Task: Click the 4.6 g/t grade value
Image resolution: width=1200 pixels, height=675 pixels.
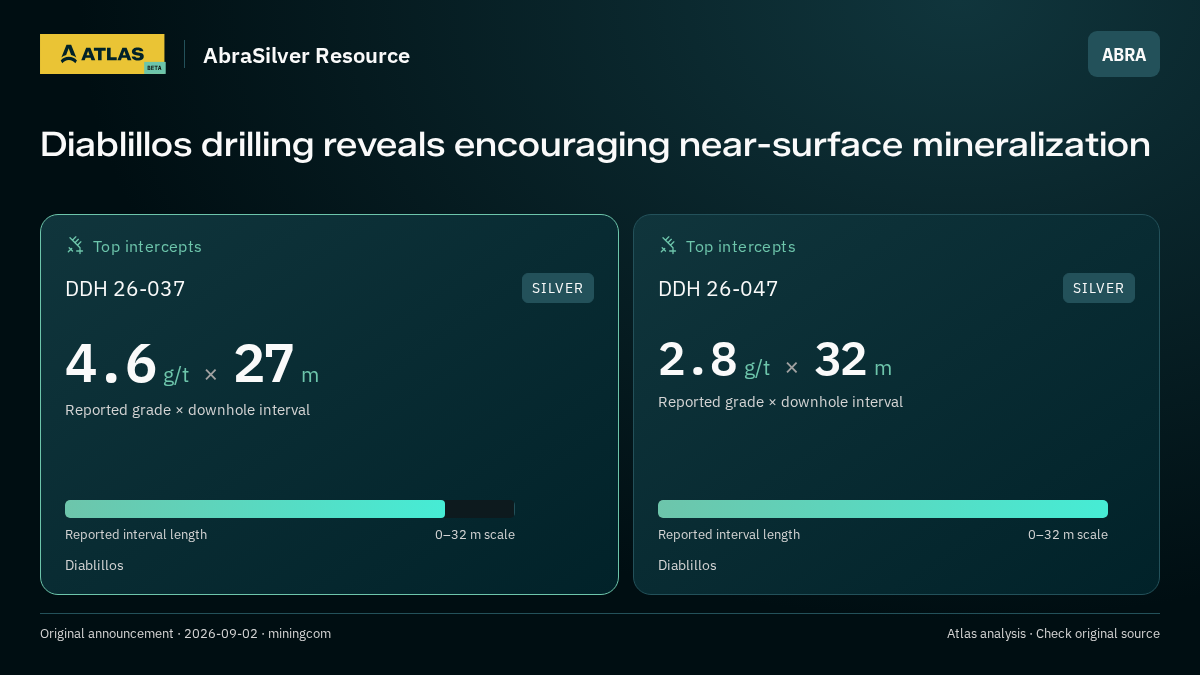Action: (127, 364)
